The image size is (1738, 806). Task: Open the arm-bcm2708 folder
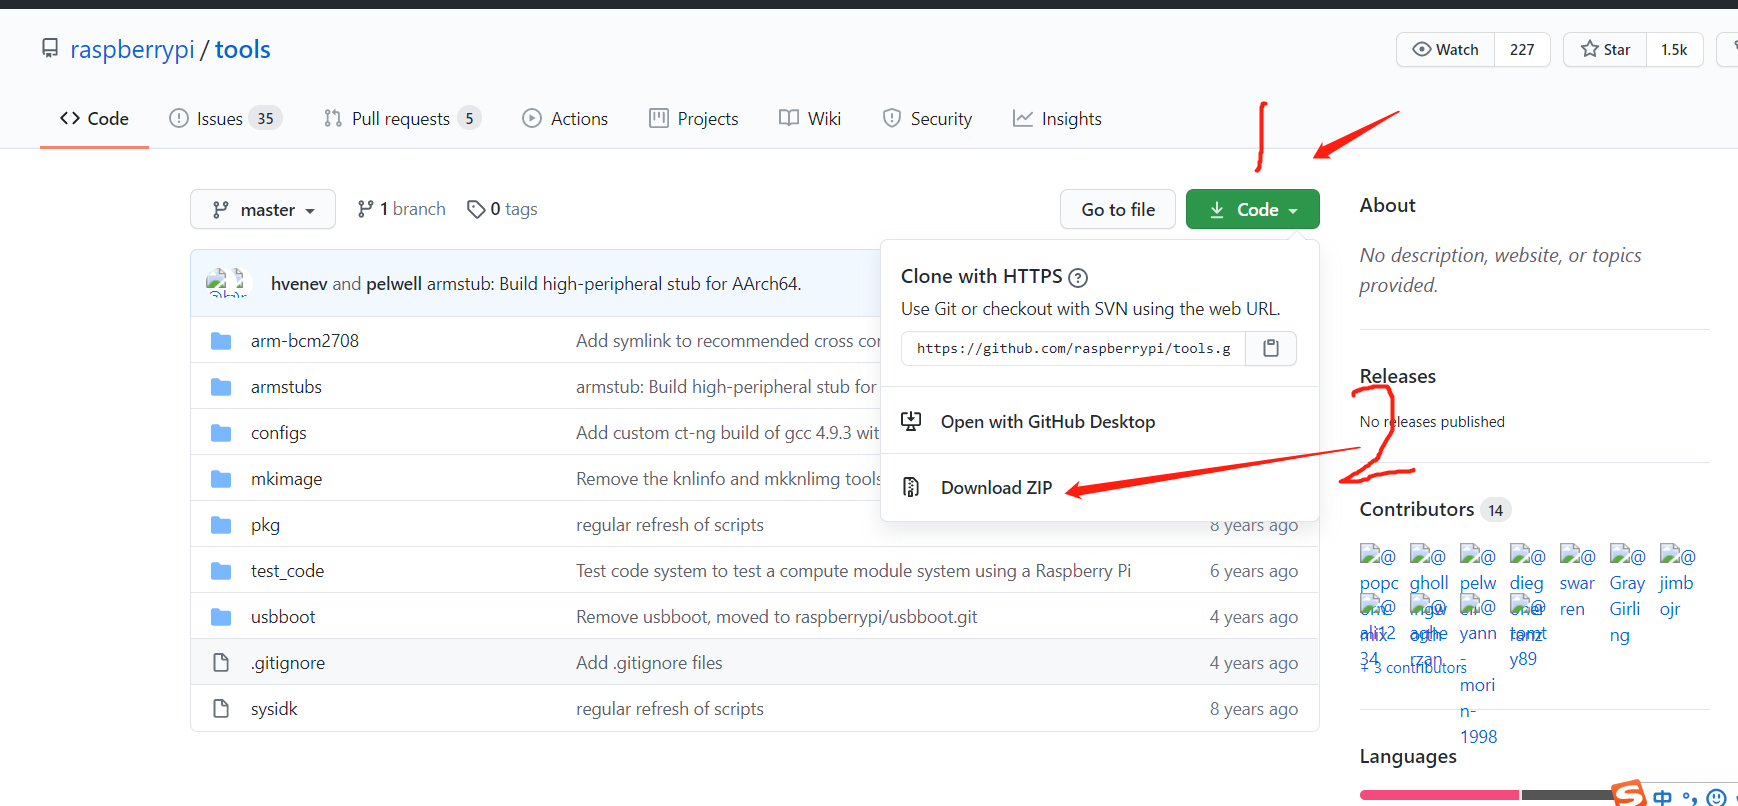click(305, 341)
